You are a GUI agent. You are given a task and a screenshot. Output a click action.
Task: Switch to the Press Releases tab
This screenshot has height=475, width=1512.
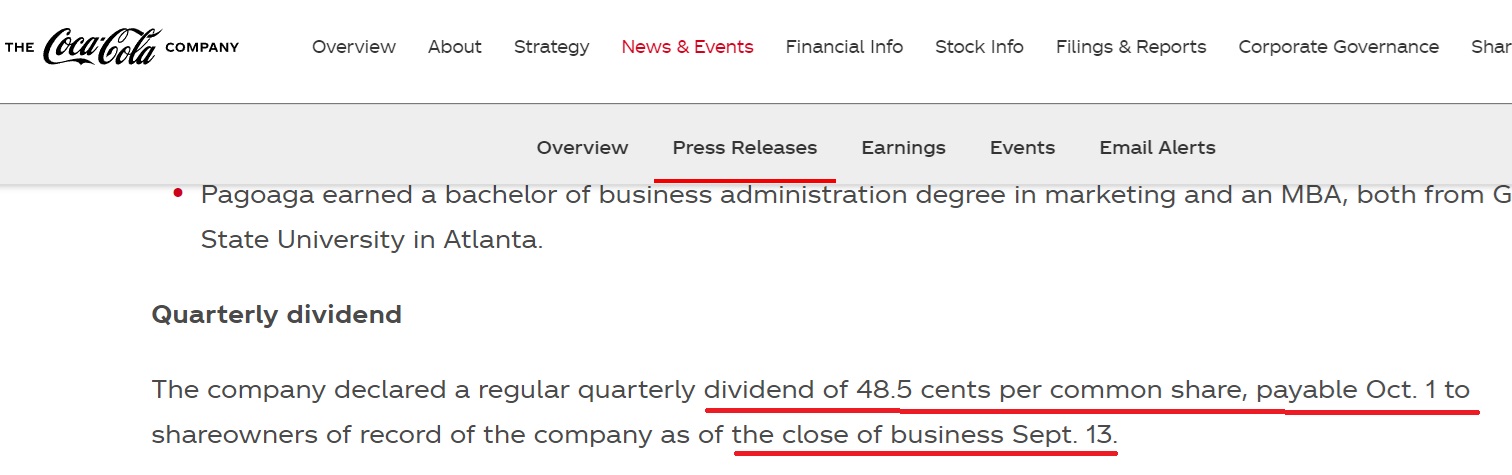point(745,148)
